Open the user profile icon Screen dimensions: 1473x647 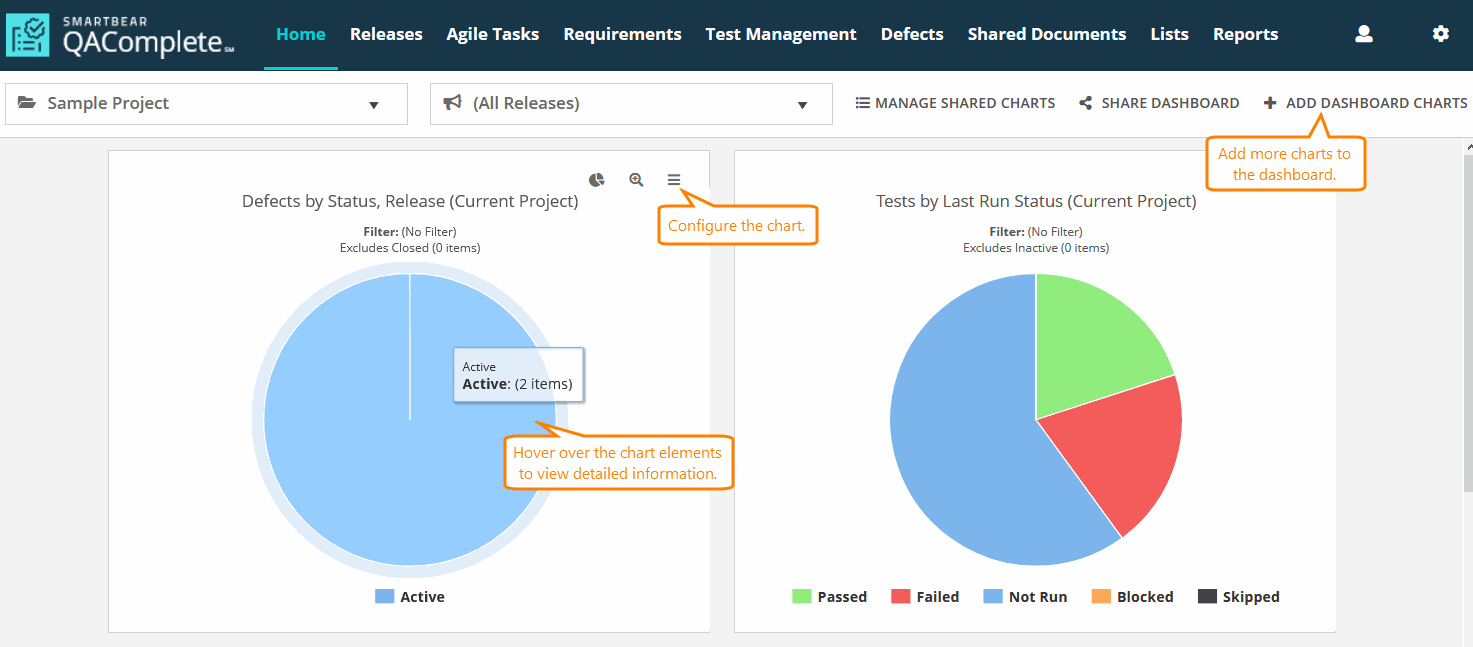pyautogui.click(x=1363, y=33)
